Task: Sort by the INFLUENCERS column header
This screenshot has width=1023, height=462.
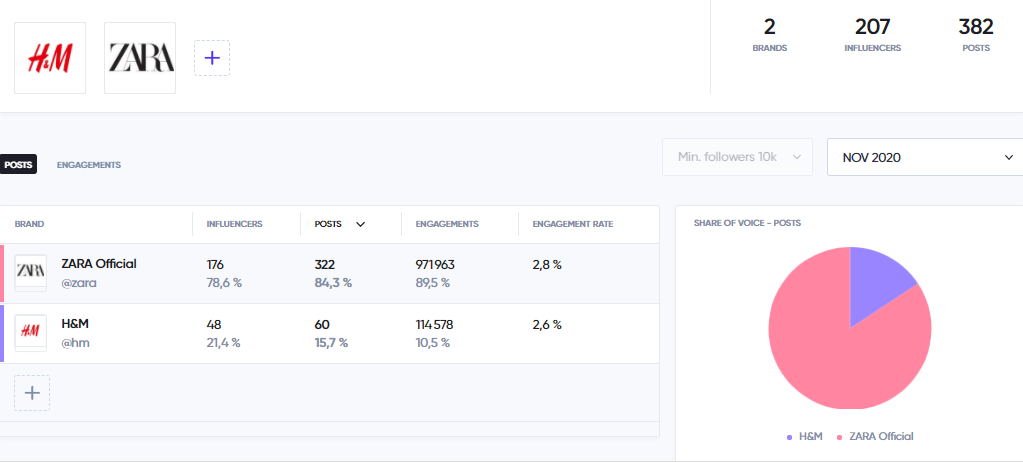Action: (234, 224)
